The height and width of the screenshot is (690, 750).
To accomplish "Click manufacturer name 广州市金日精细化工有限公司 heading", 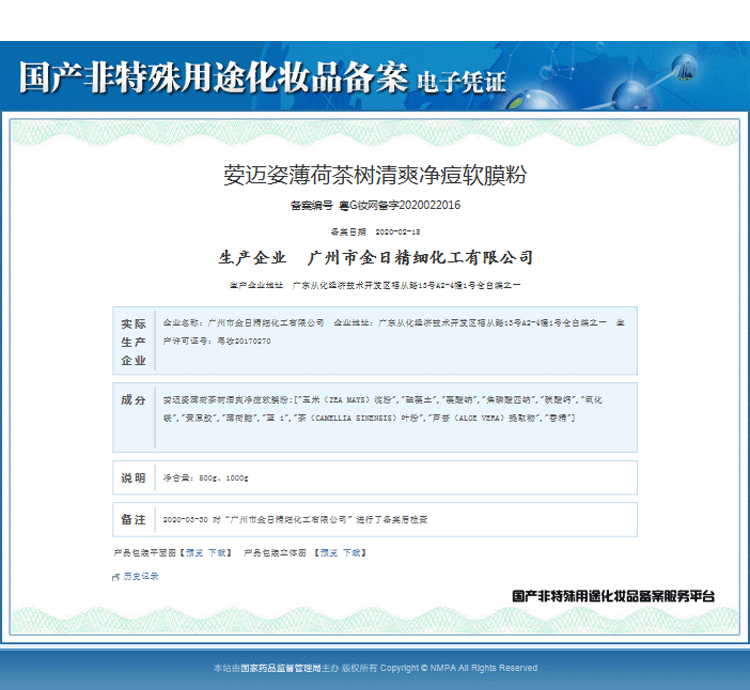I will coord(420,258).
